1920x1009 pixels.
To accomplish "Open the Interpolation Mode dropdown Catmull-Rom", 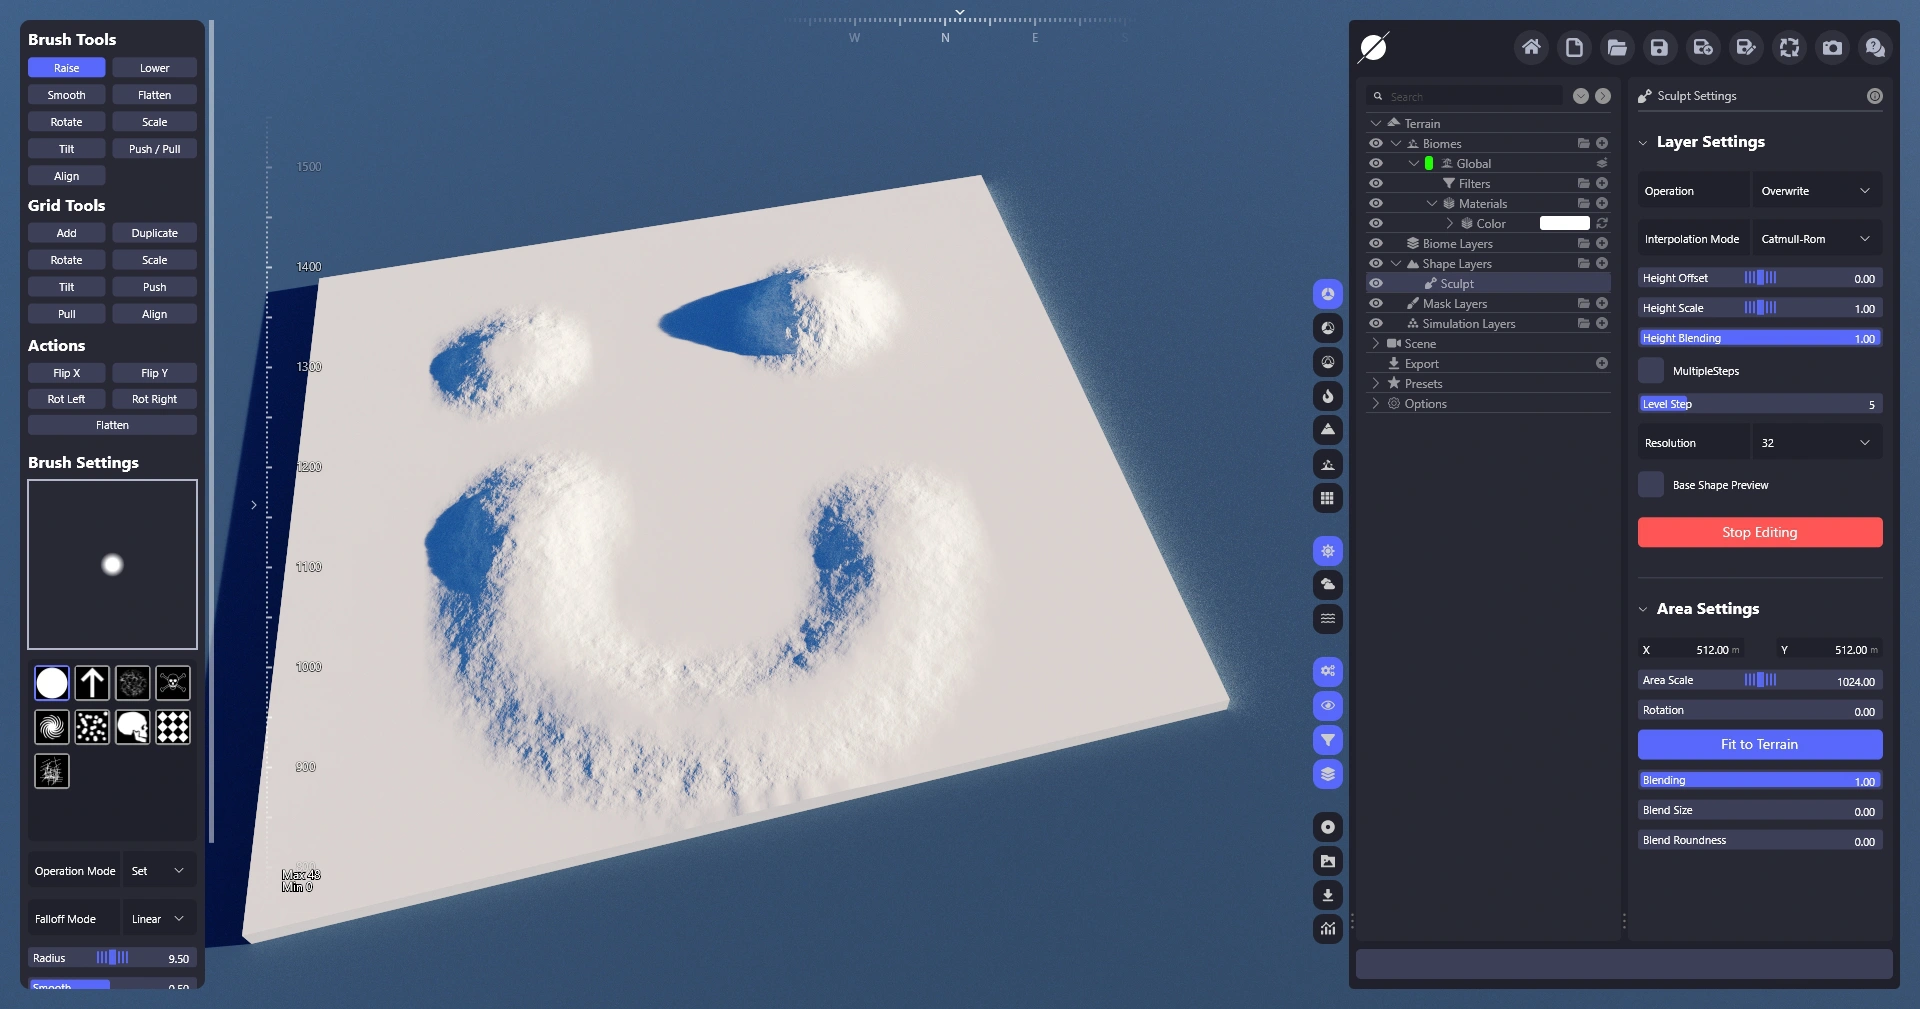I will click(1817, 239).
